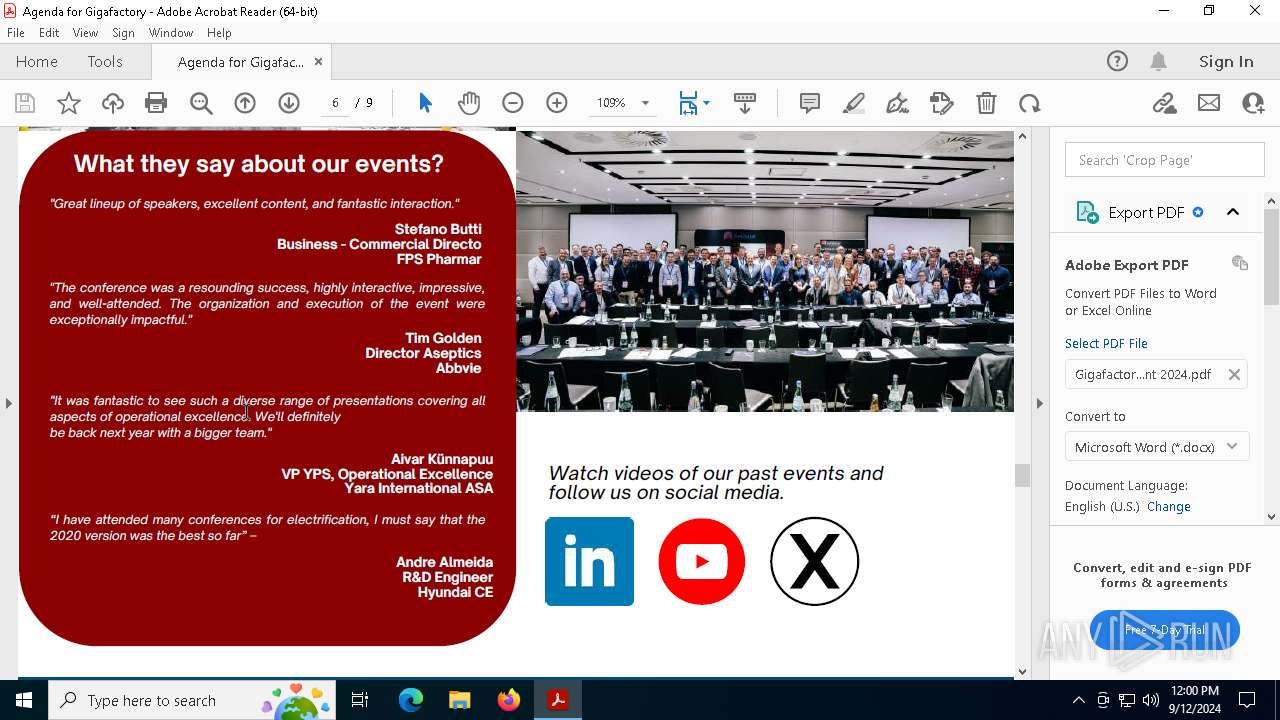Close the Agenda for Gigafactory document tab
Viewport: 1280px width, 720px height.
[x=318, y=62]
